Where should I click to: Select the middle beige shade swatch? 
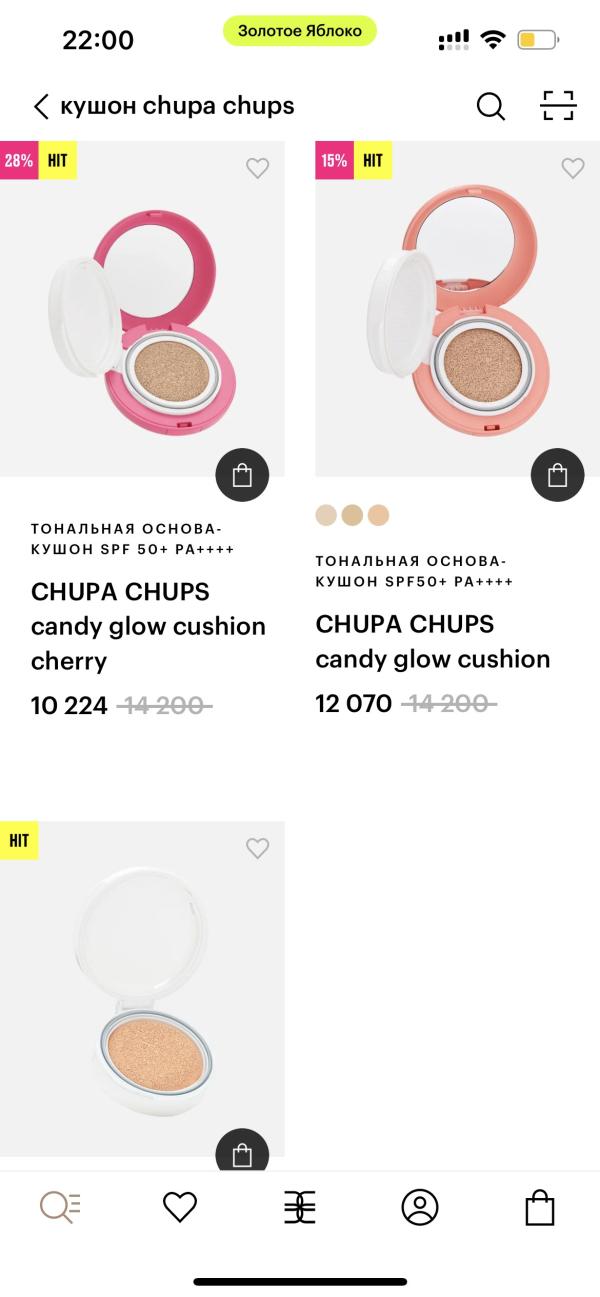click(352, 515)
